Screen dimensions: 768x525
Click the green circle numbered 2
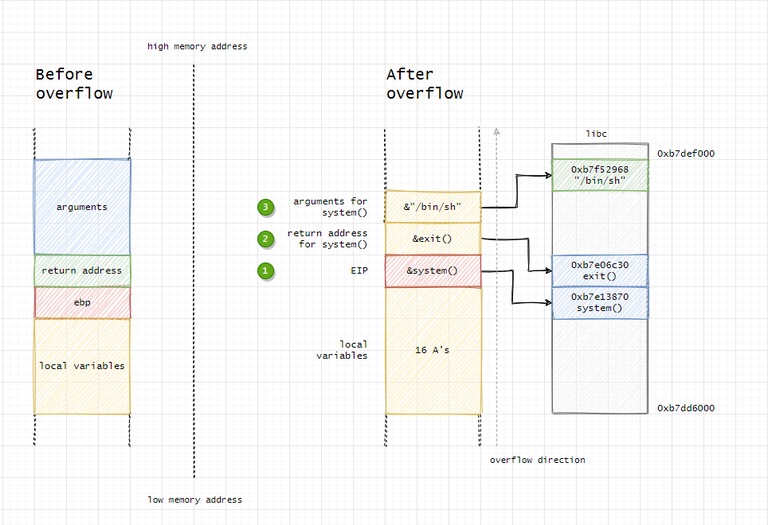265,239
